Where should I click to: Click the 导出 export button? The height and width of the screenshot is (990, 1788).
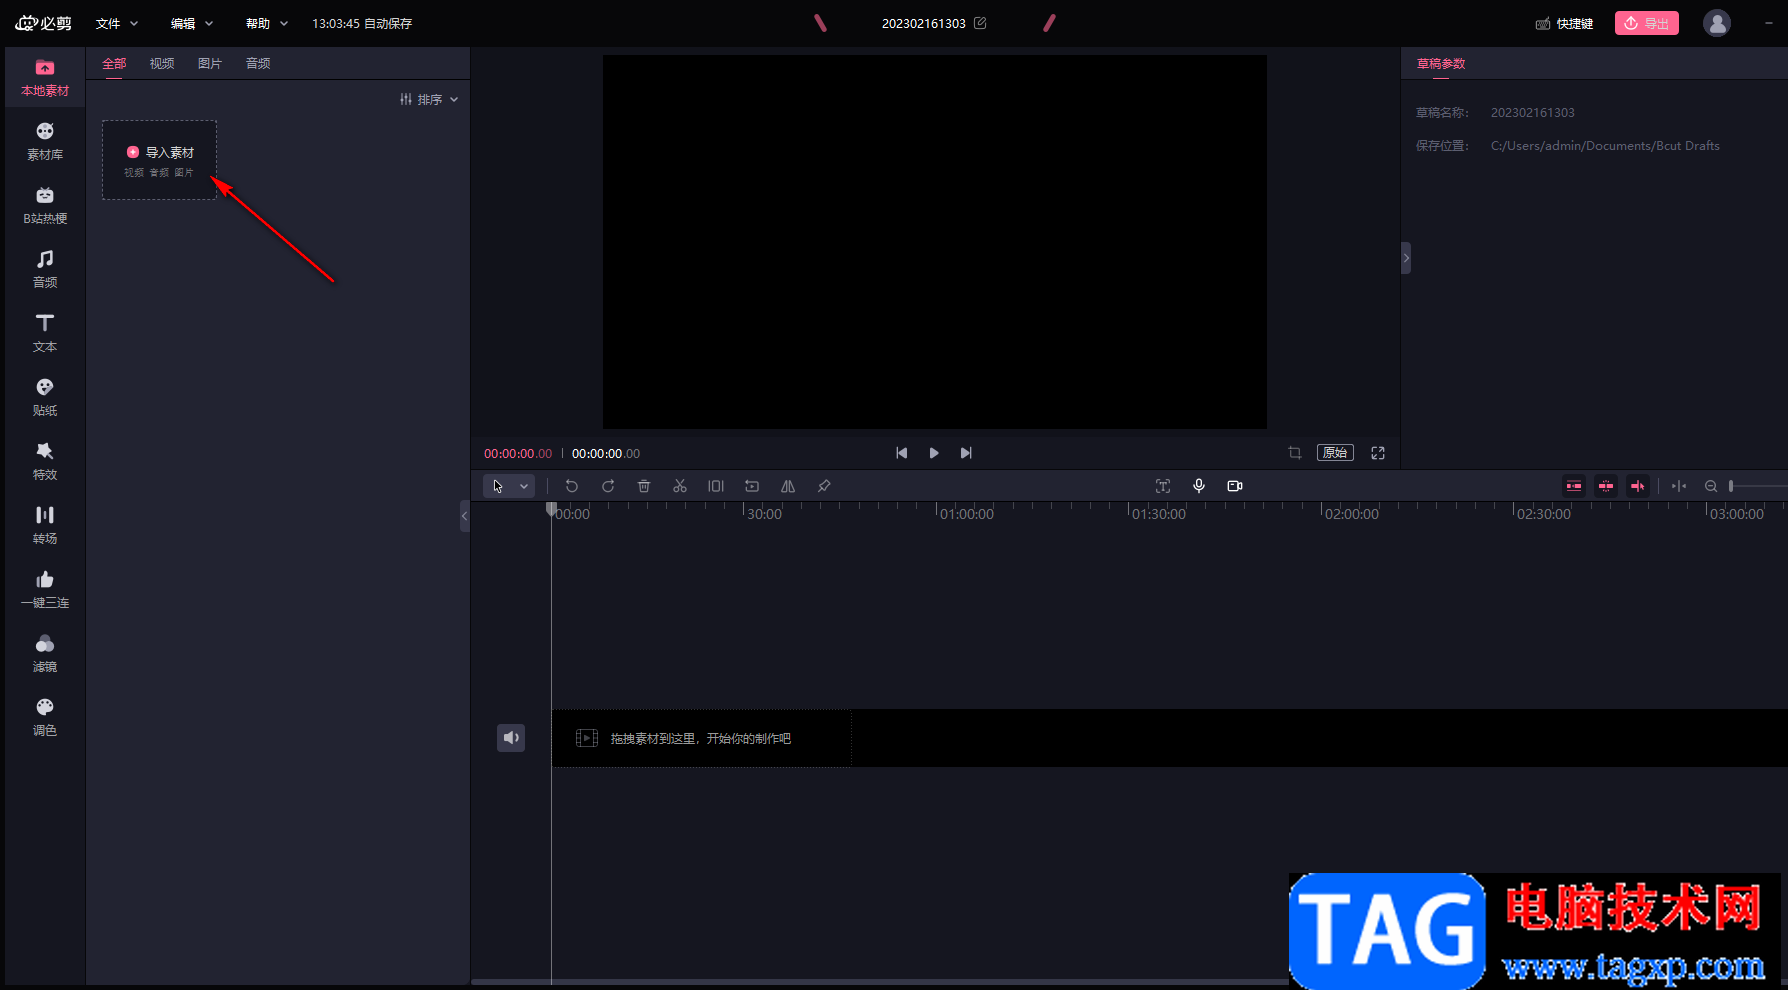tap(1647, 23)
